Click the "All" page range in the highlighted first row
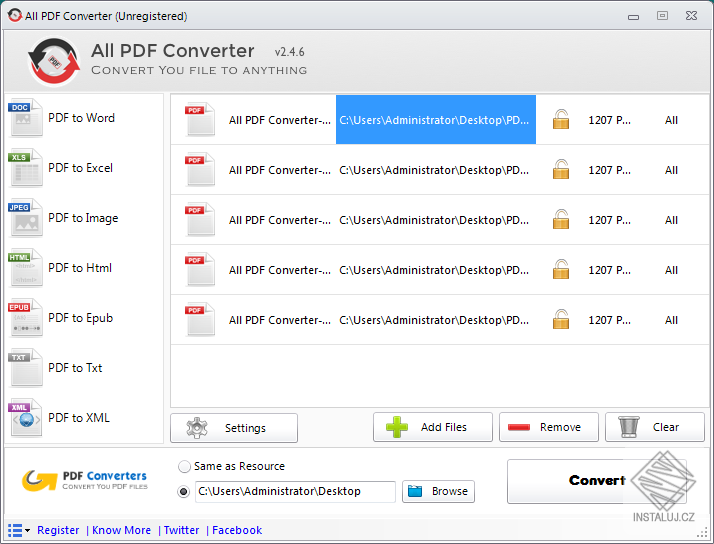 (671, 120)
